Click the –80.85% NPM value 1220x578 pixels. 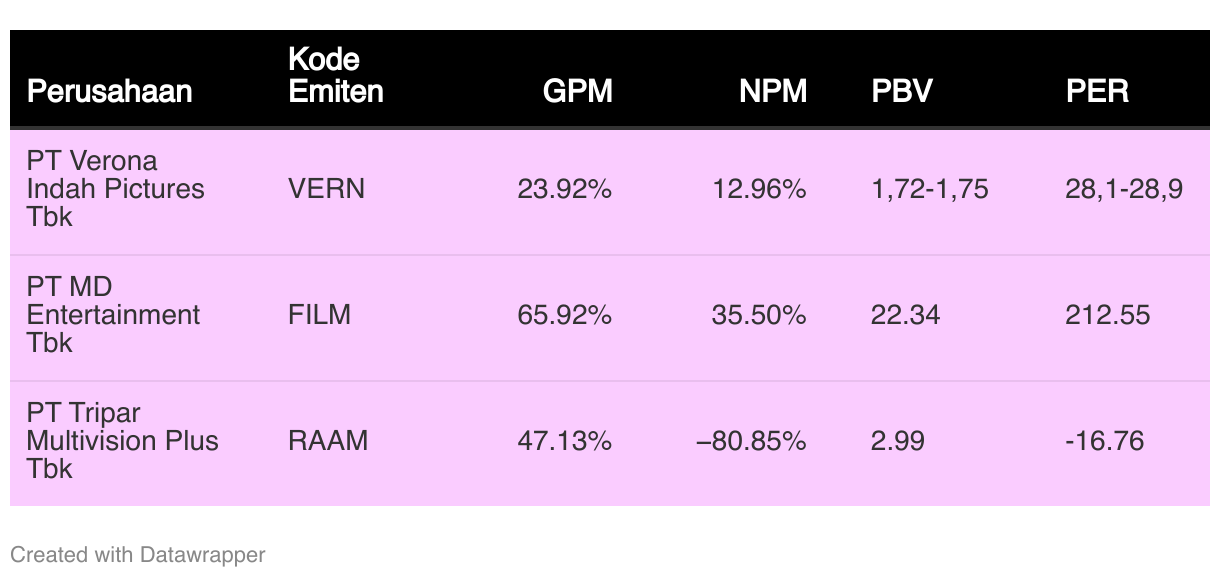pyautogui.click(x=751, y=441)
